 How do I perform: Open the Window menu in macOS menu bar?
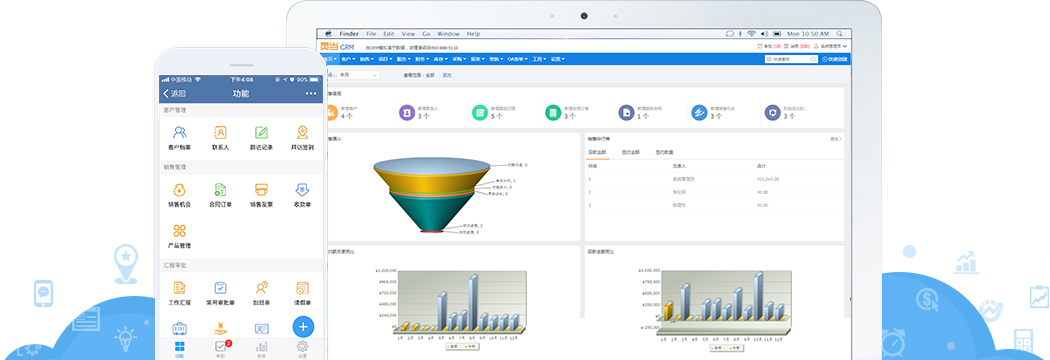pos(449,33)
